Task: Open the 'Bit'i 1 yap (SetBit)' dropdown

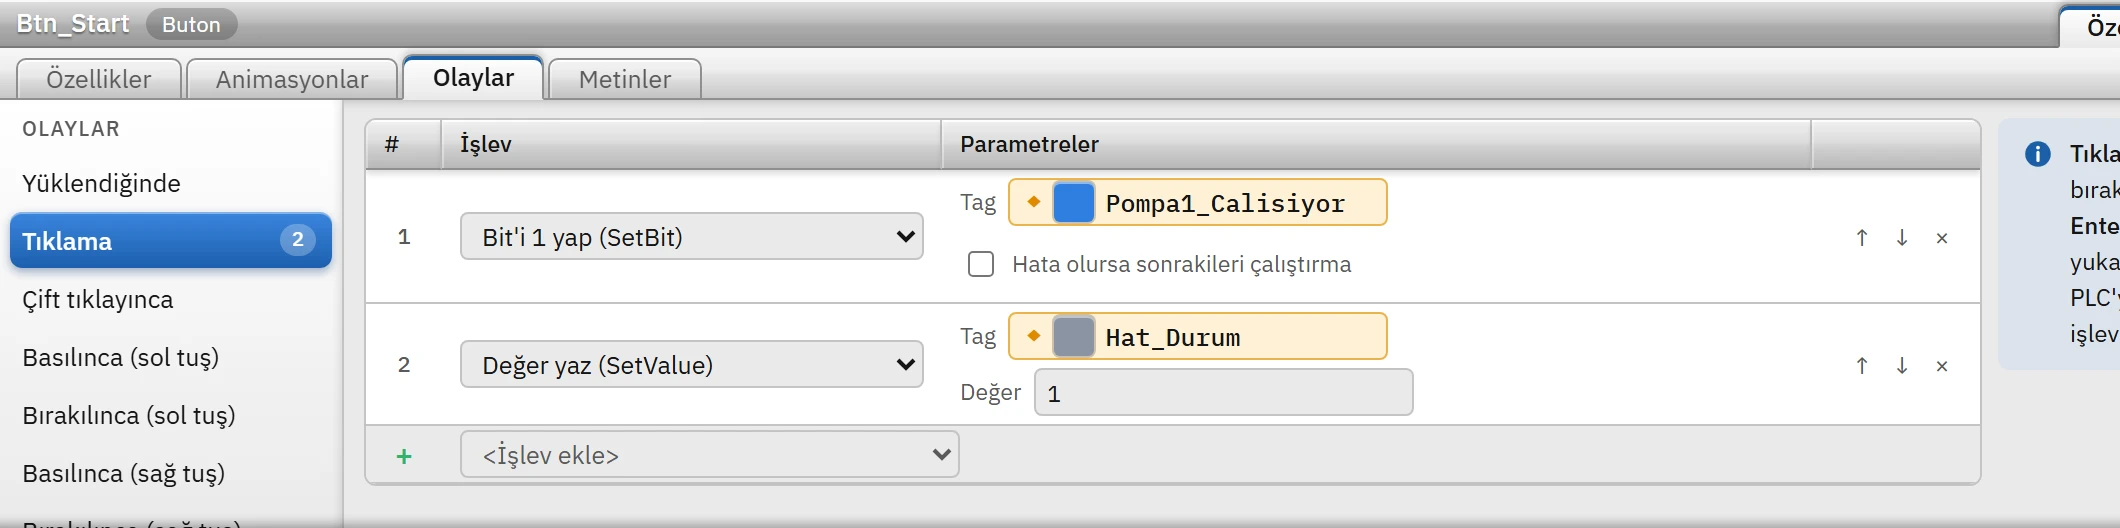Action: tap(692, 236)
